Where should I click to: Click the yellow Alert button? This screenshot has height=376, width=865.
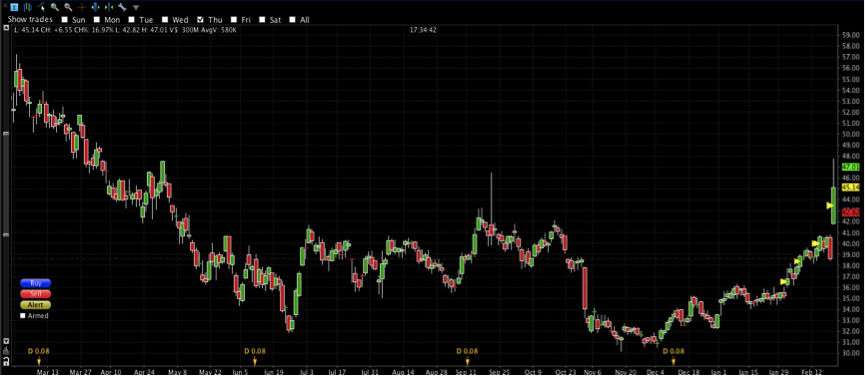pos(35,305)
